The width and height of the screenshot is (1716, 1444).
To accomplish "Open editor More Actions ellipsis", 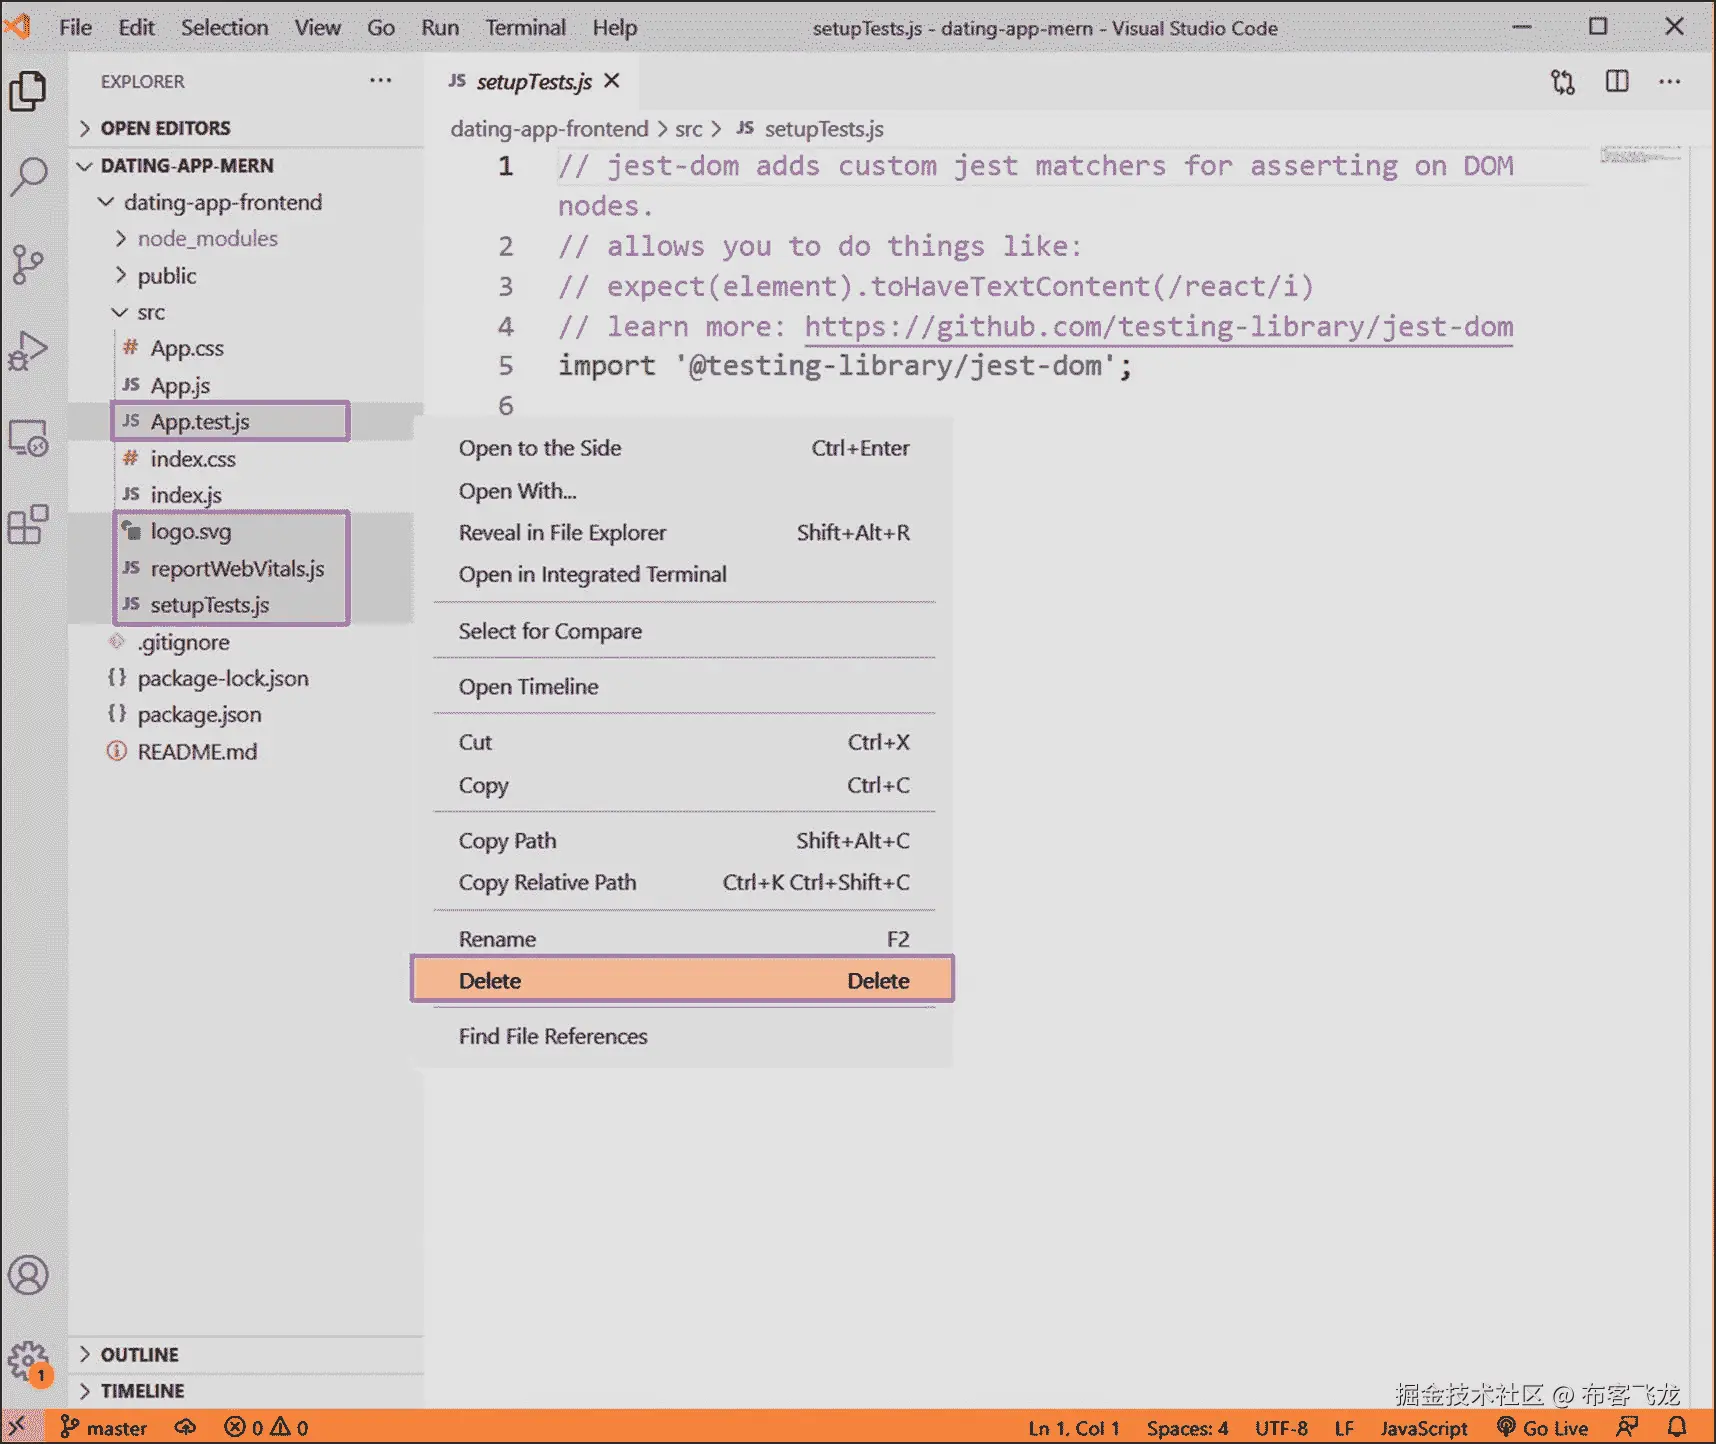I will (x=1670, y=81).
